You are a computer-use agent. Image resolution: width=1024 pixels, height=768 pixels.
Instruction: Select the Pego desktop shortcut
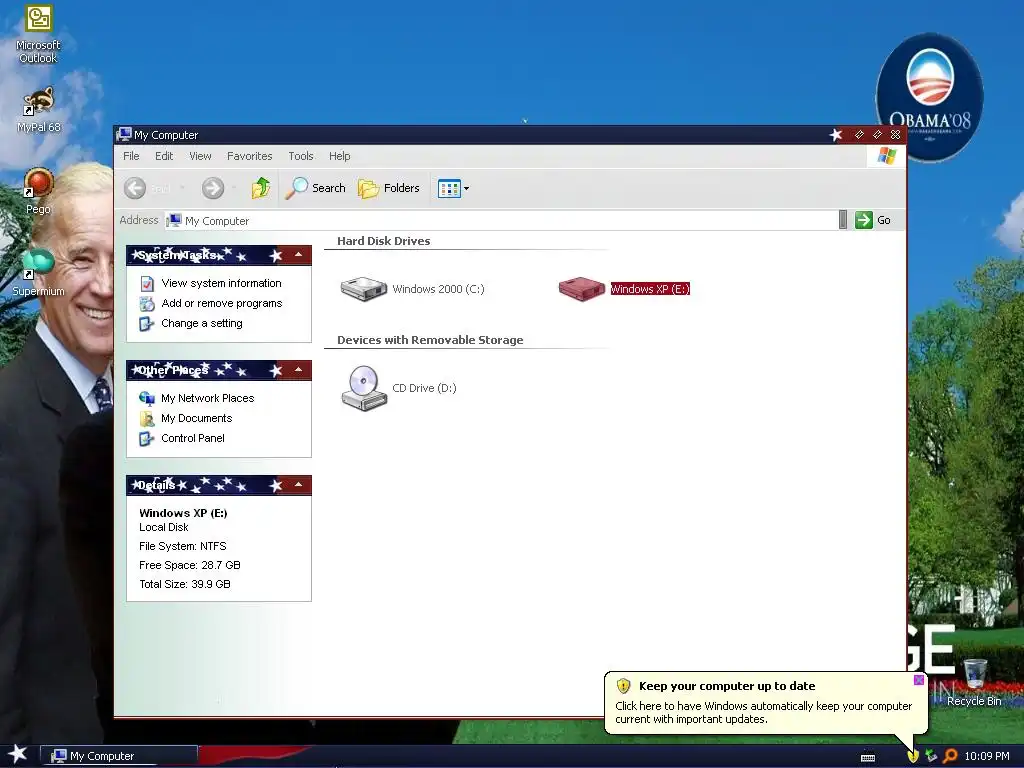click(x=38, y=191)
